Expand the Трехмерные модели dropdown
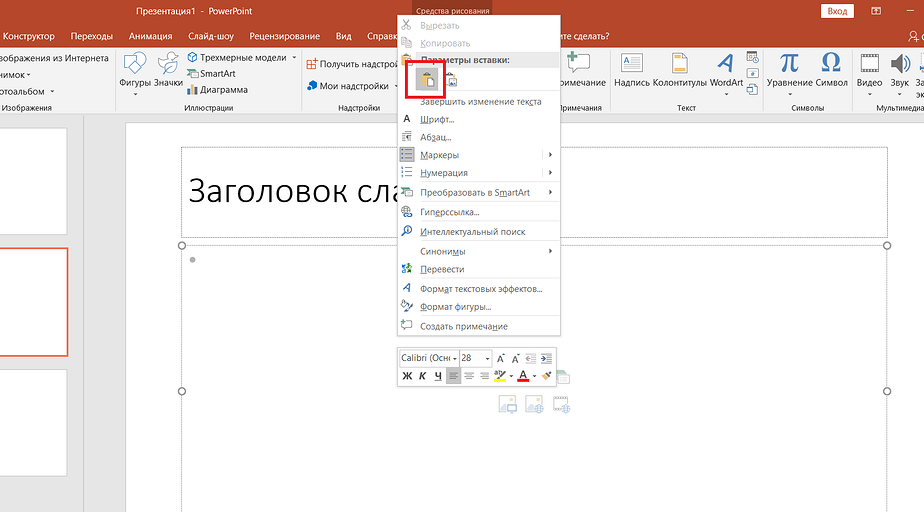The image size is (924, 512). pos(294,58)
